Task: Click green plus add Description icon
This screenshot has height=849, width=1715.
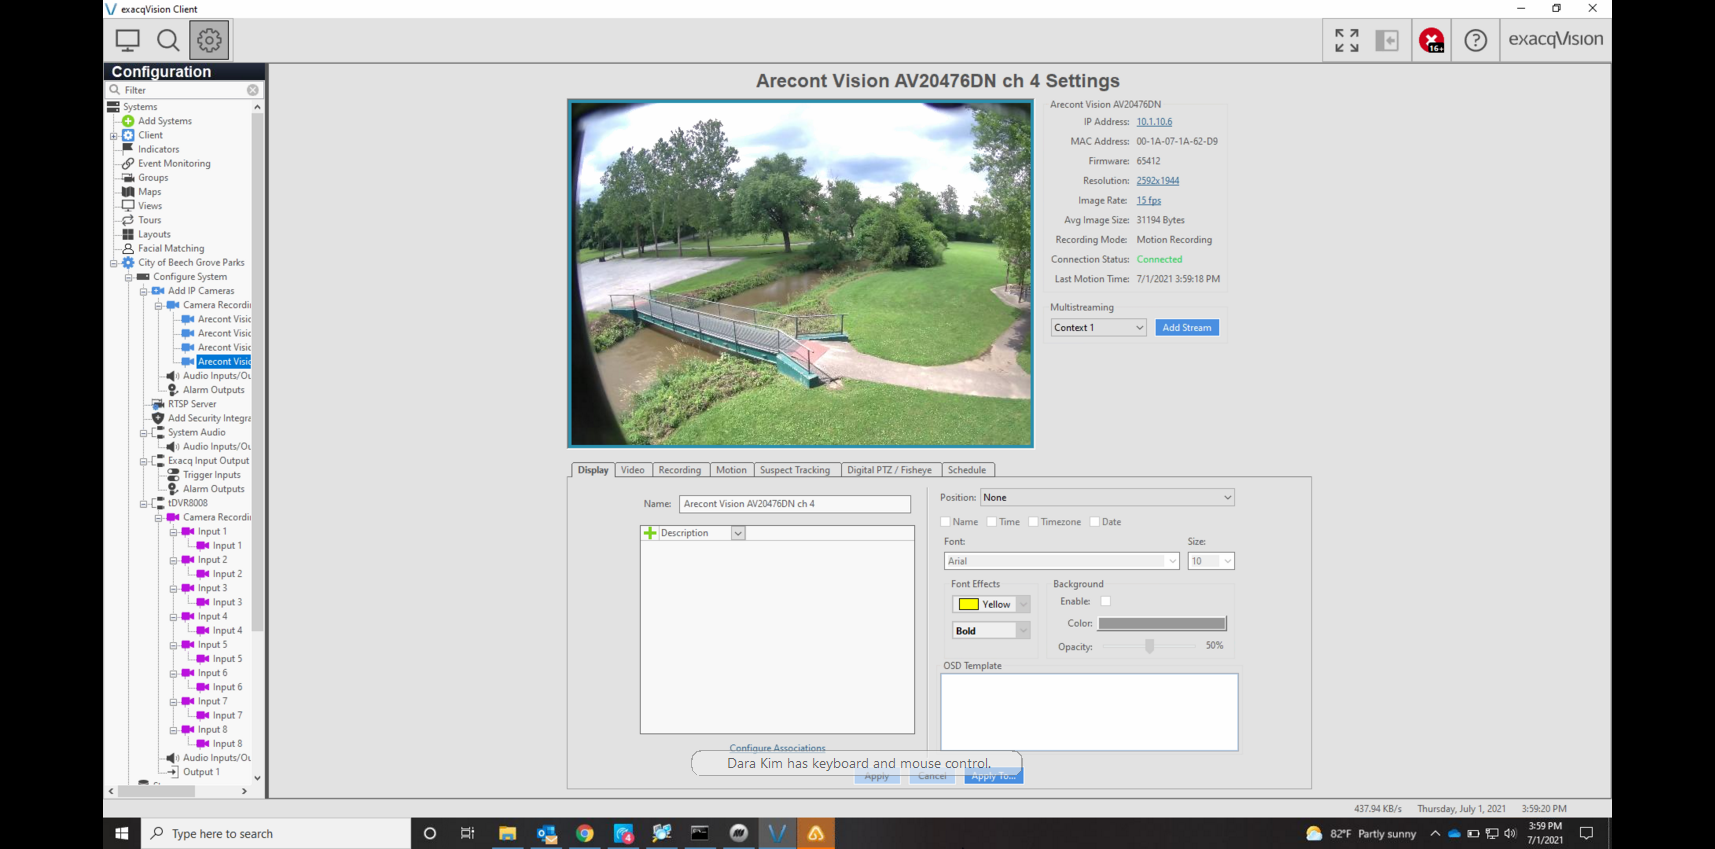Action: click(x=650, y=533)
